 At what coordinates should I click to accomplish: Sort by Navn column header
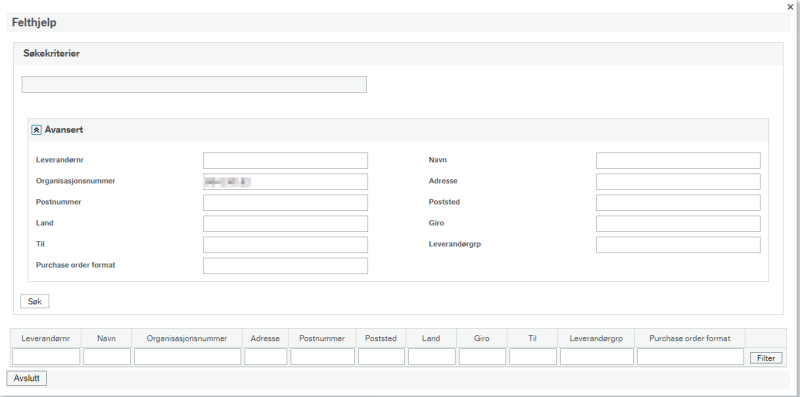(x=107, y=338)
